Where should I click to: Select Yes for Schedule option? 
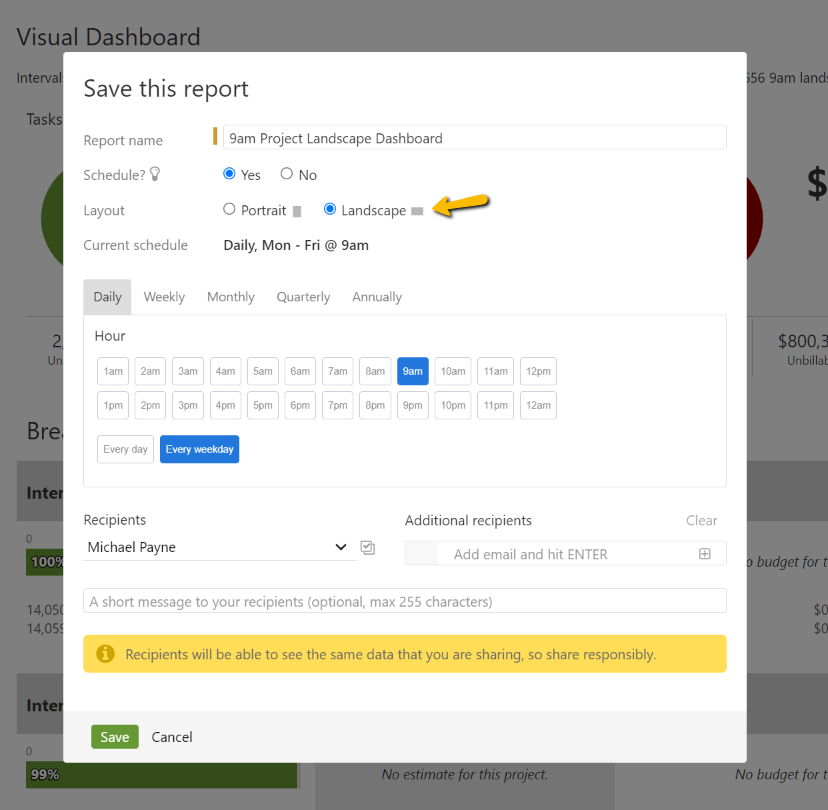230,174
